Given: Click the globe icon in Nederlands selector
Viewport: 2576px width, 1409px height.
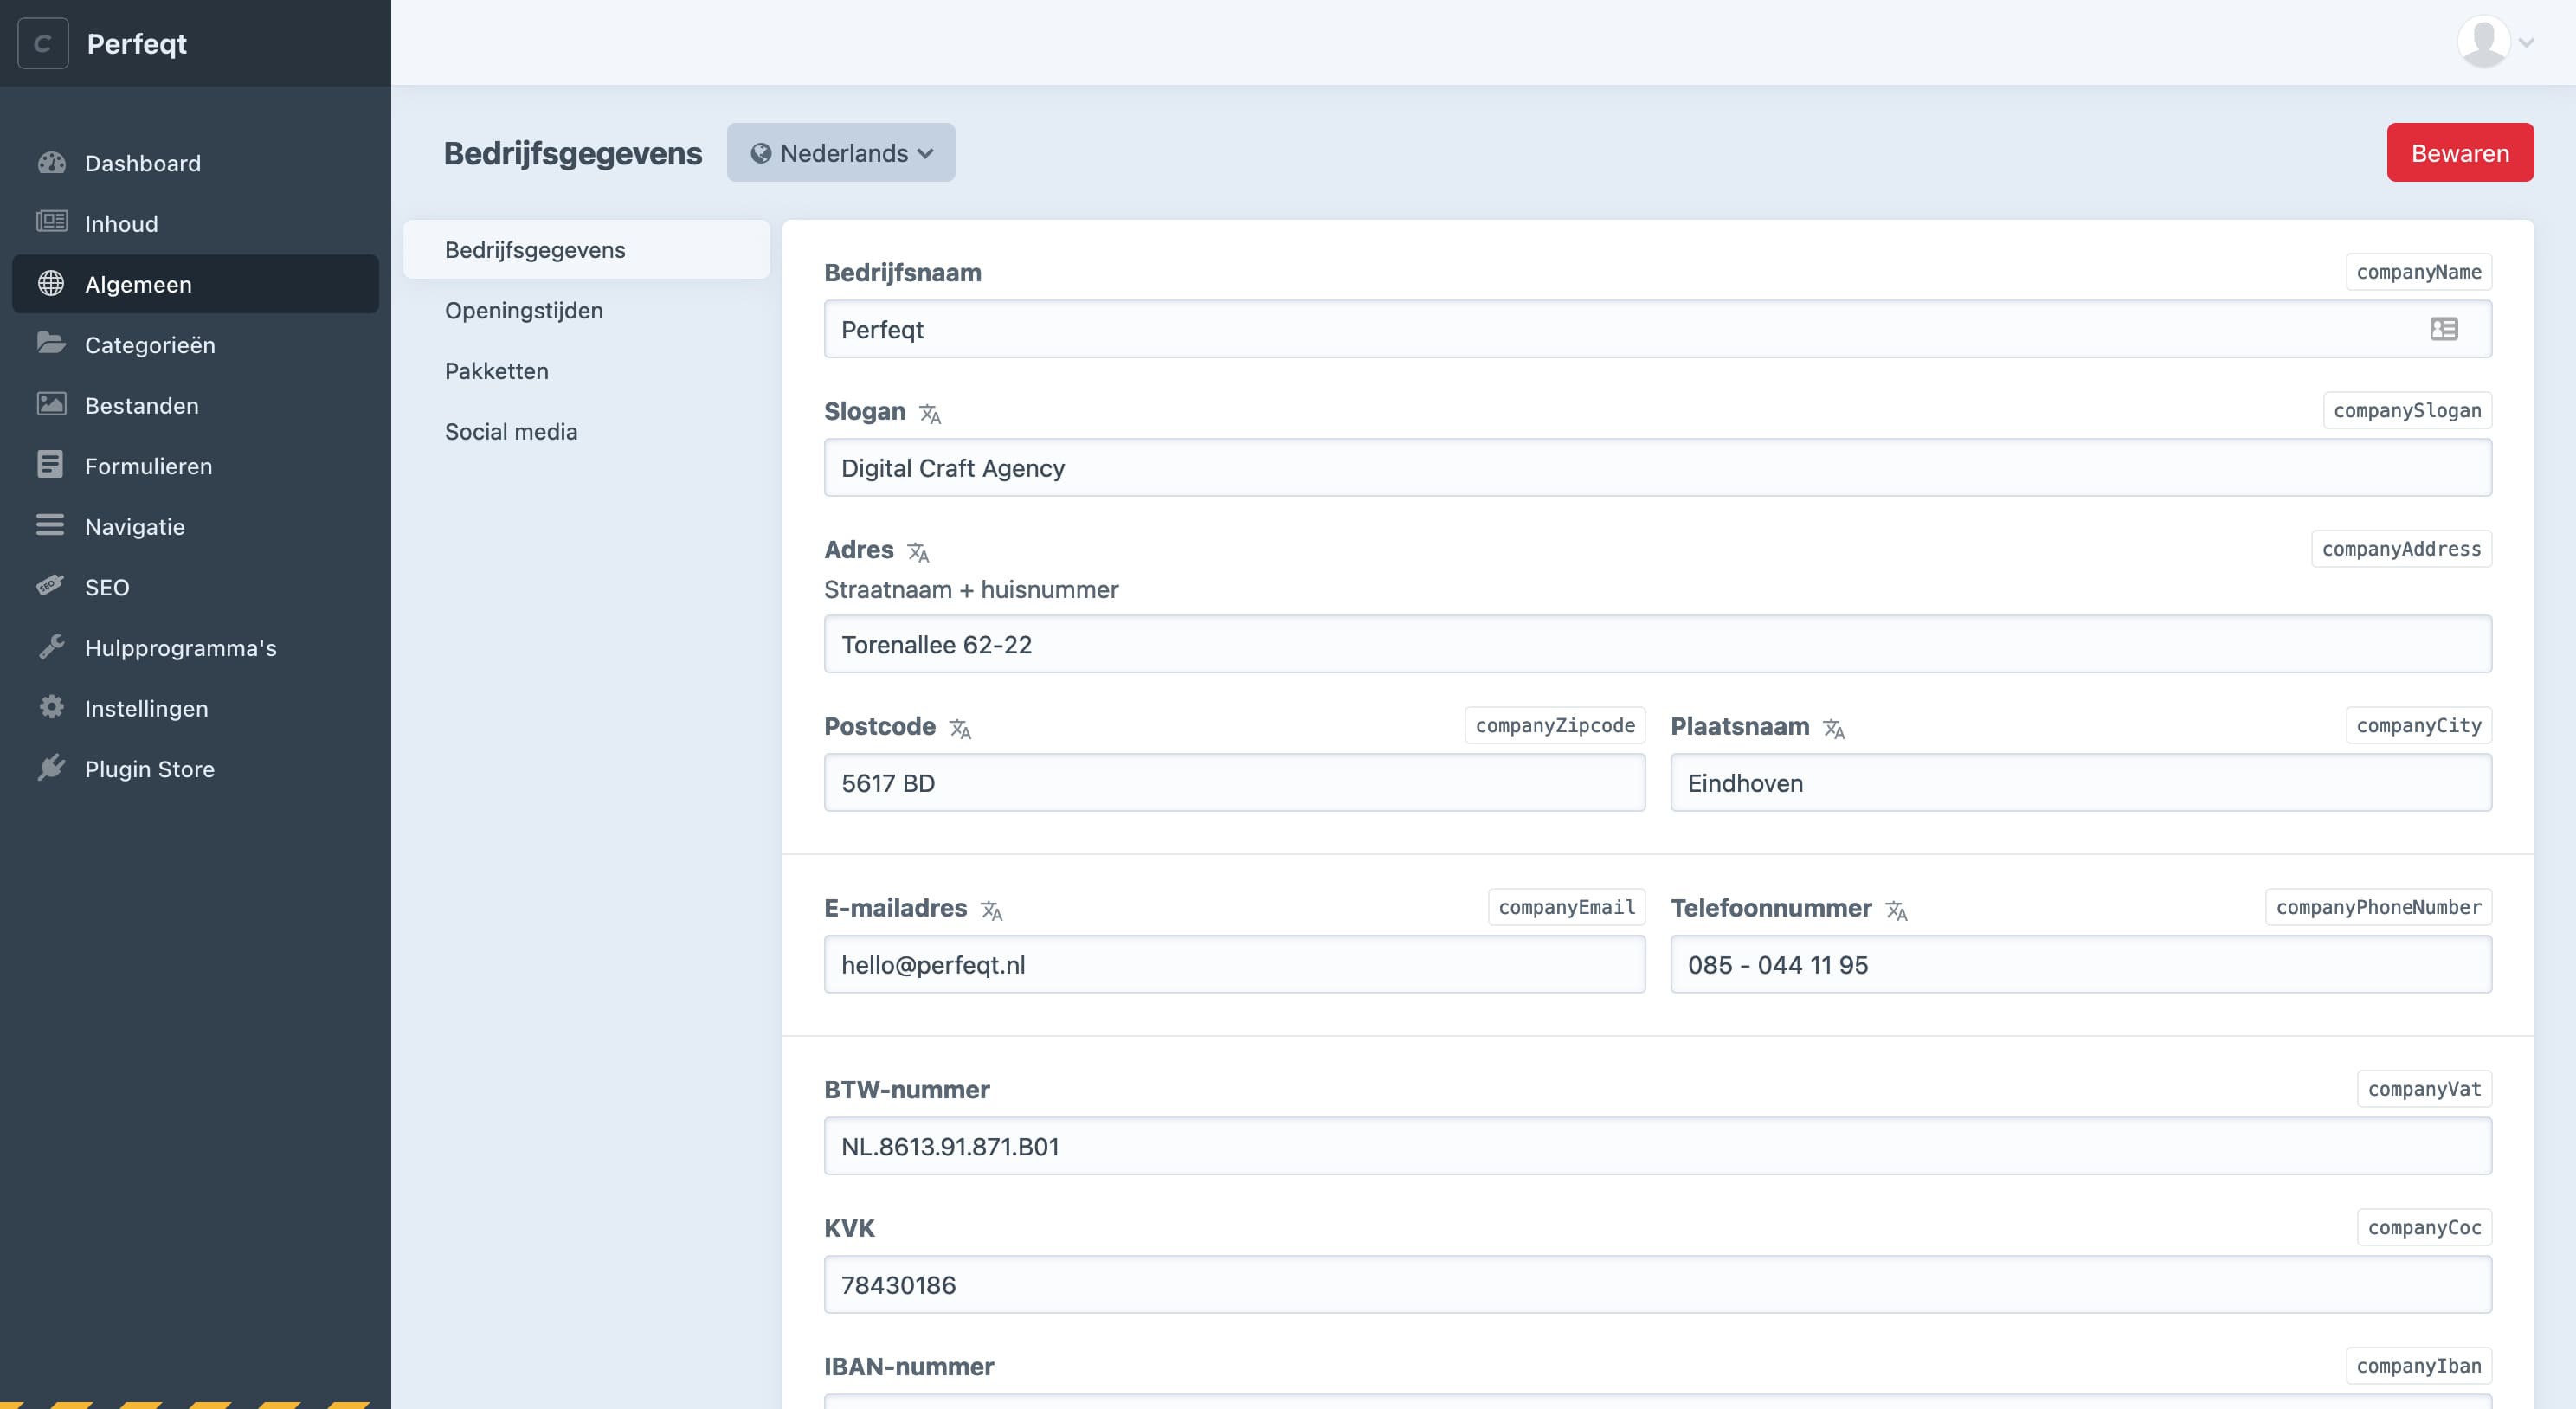Looking at the screenshot, I should pyautogui.click(x=761, y=152).
